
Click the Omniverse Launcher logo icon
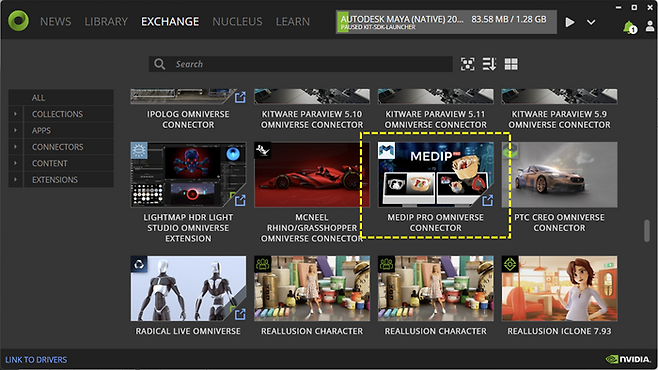pos(18,21)
